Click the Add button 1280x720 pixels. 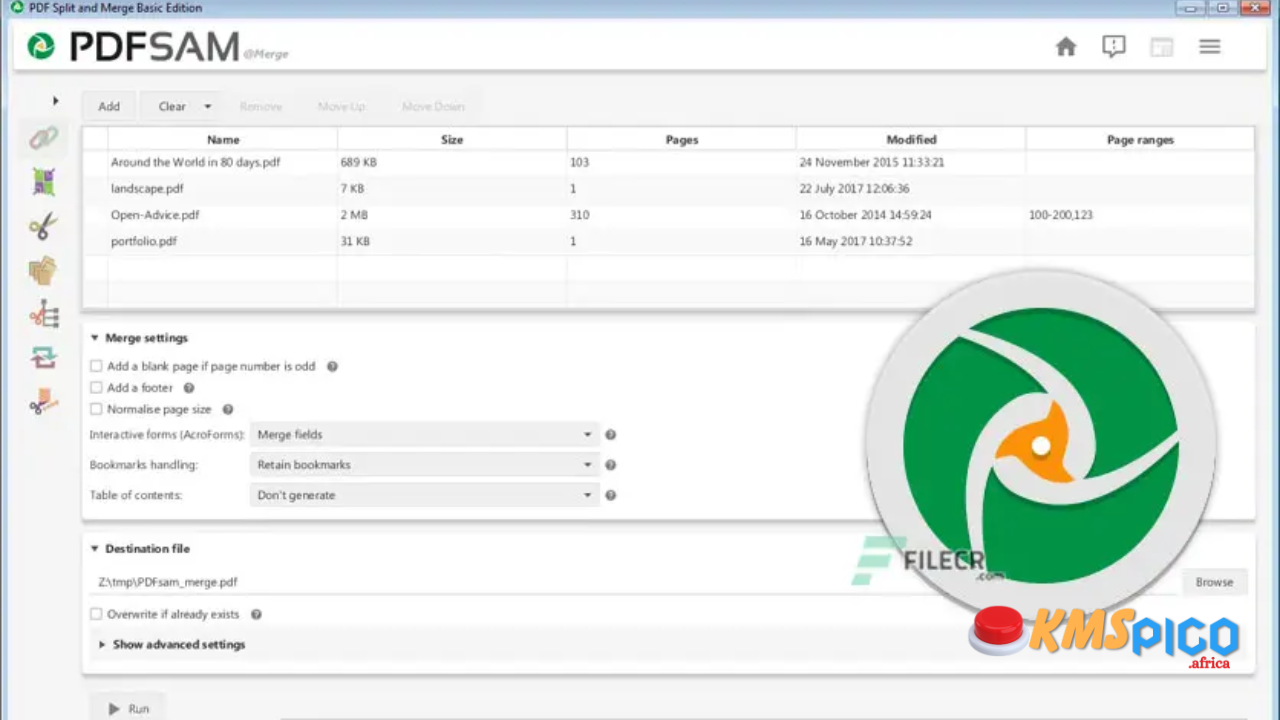(x=109, y=106)
